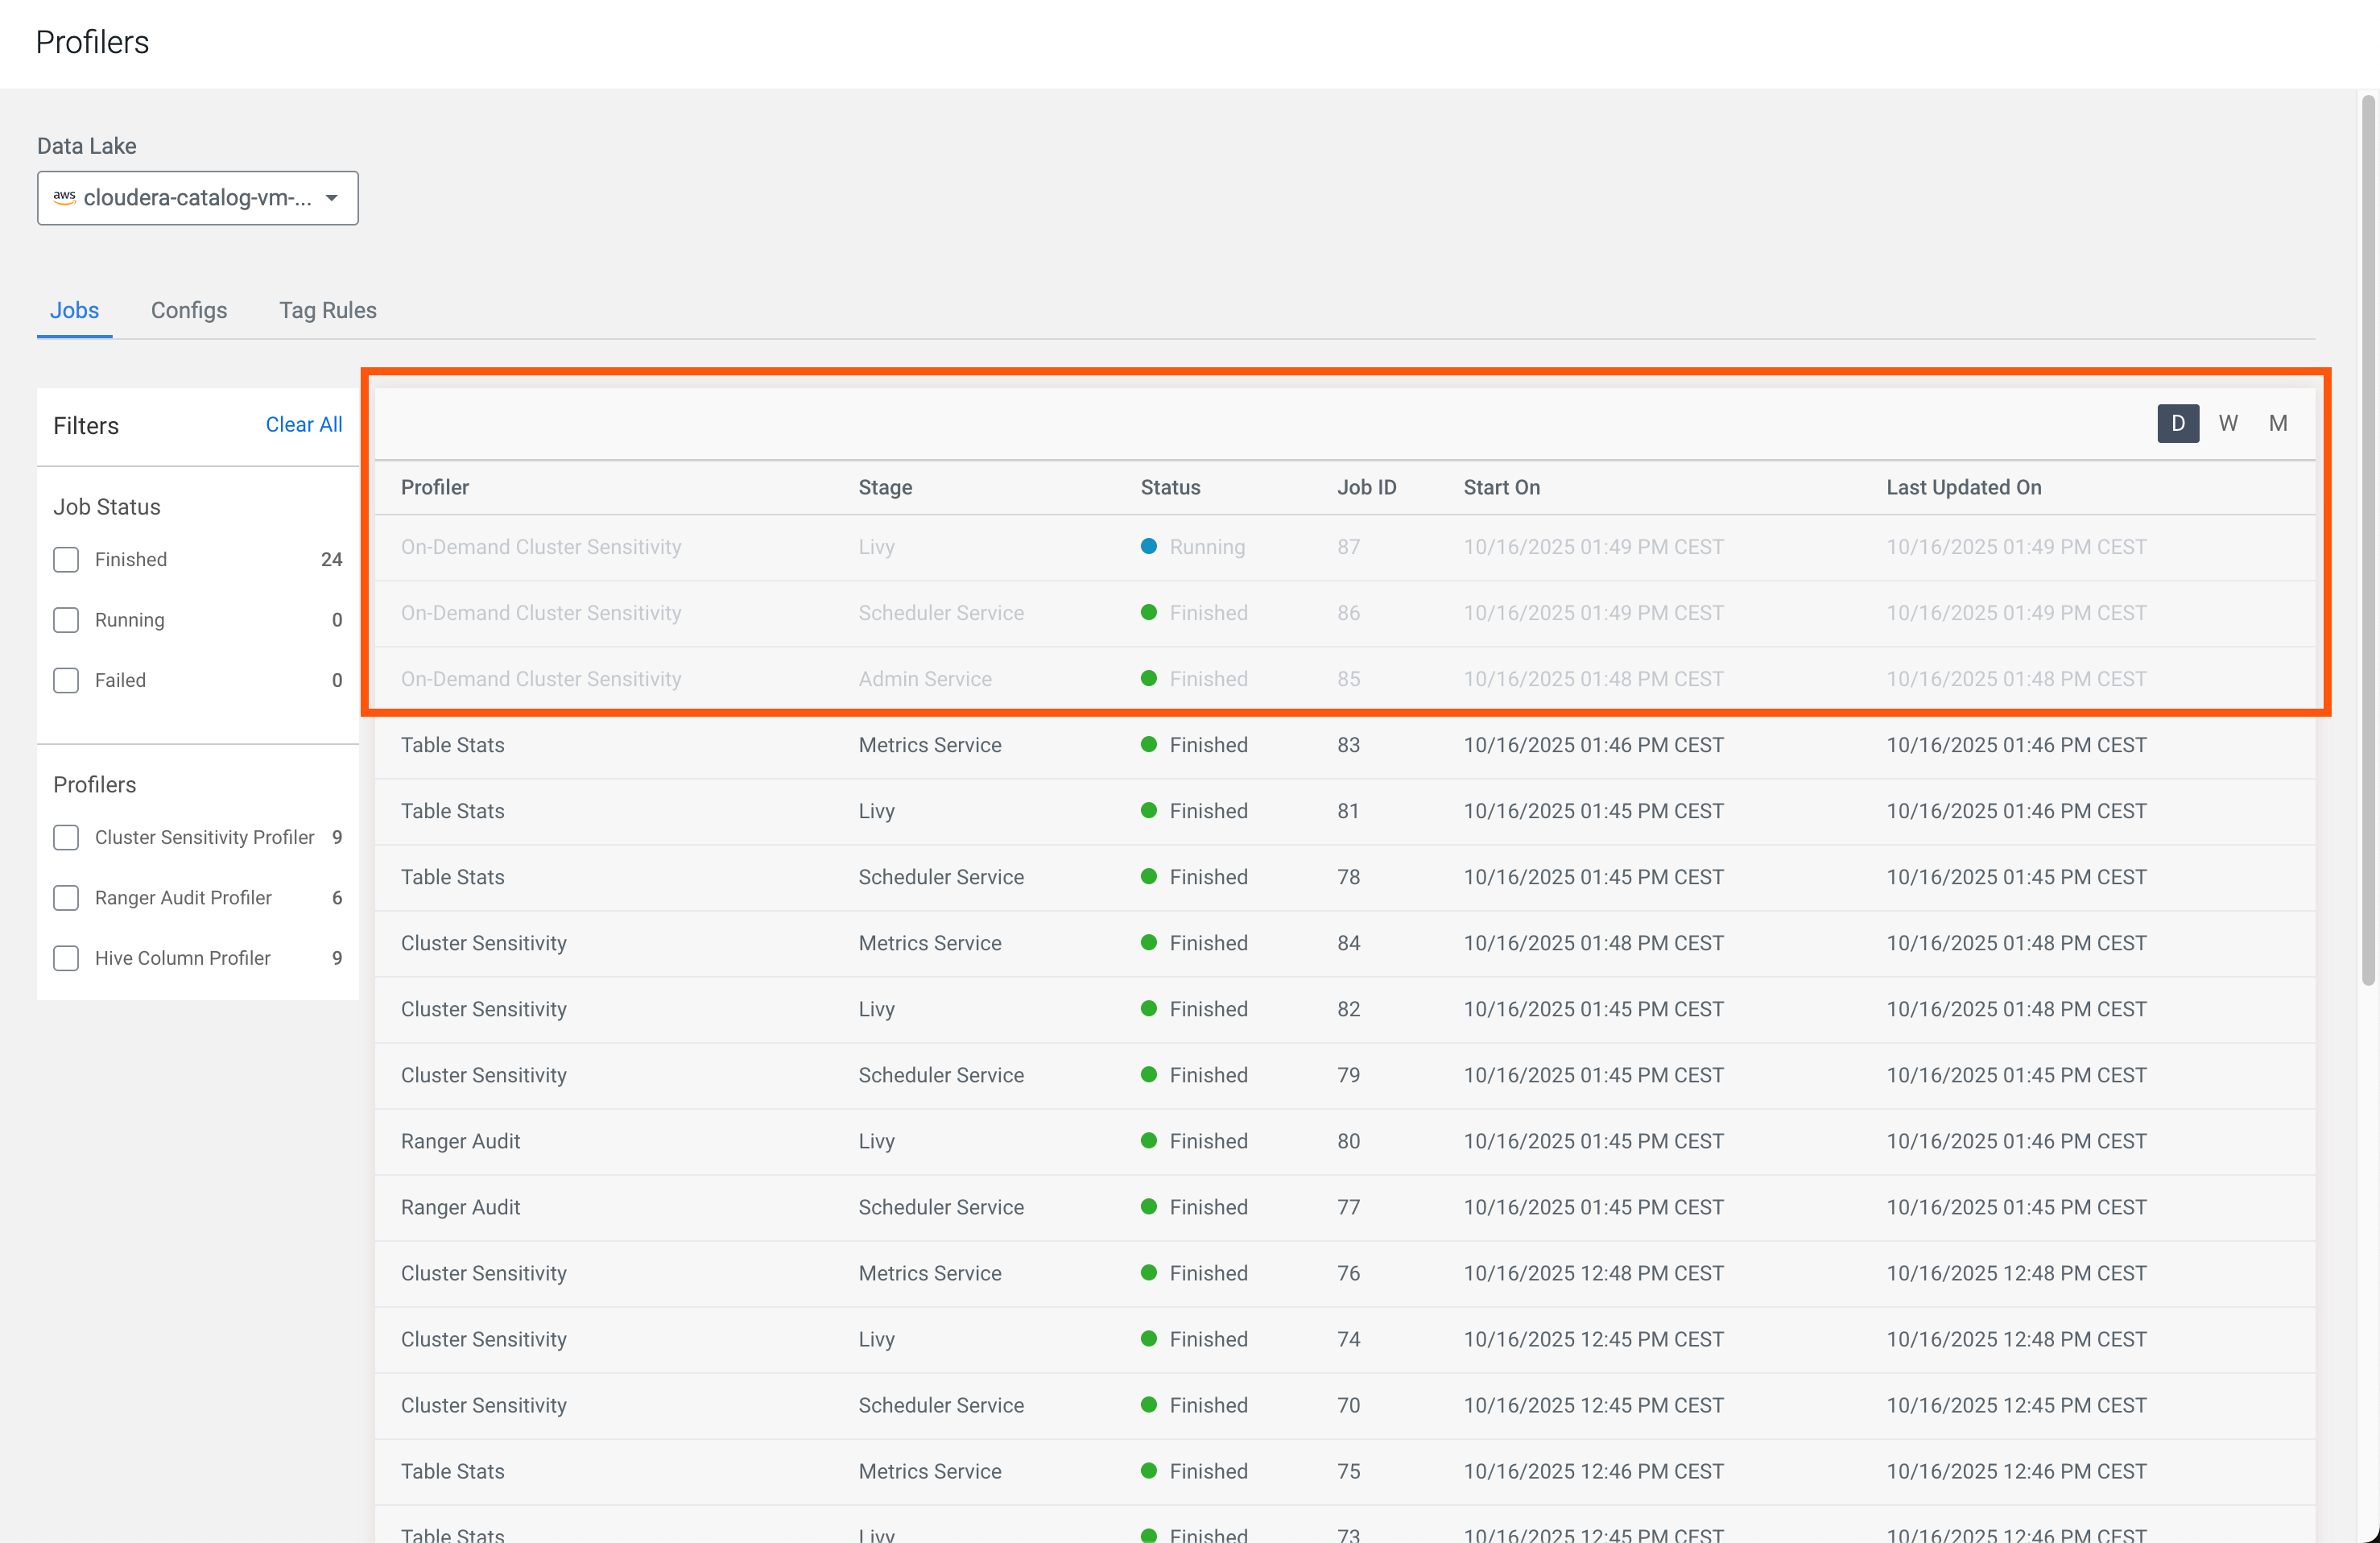This screenshot has height=1543, width=2380.
Task: Check the Finished job status filter
Action: coord(66,560)
